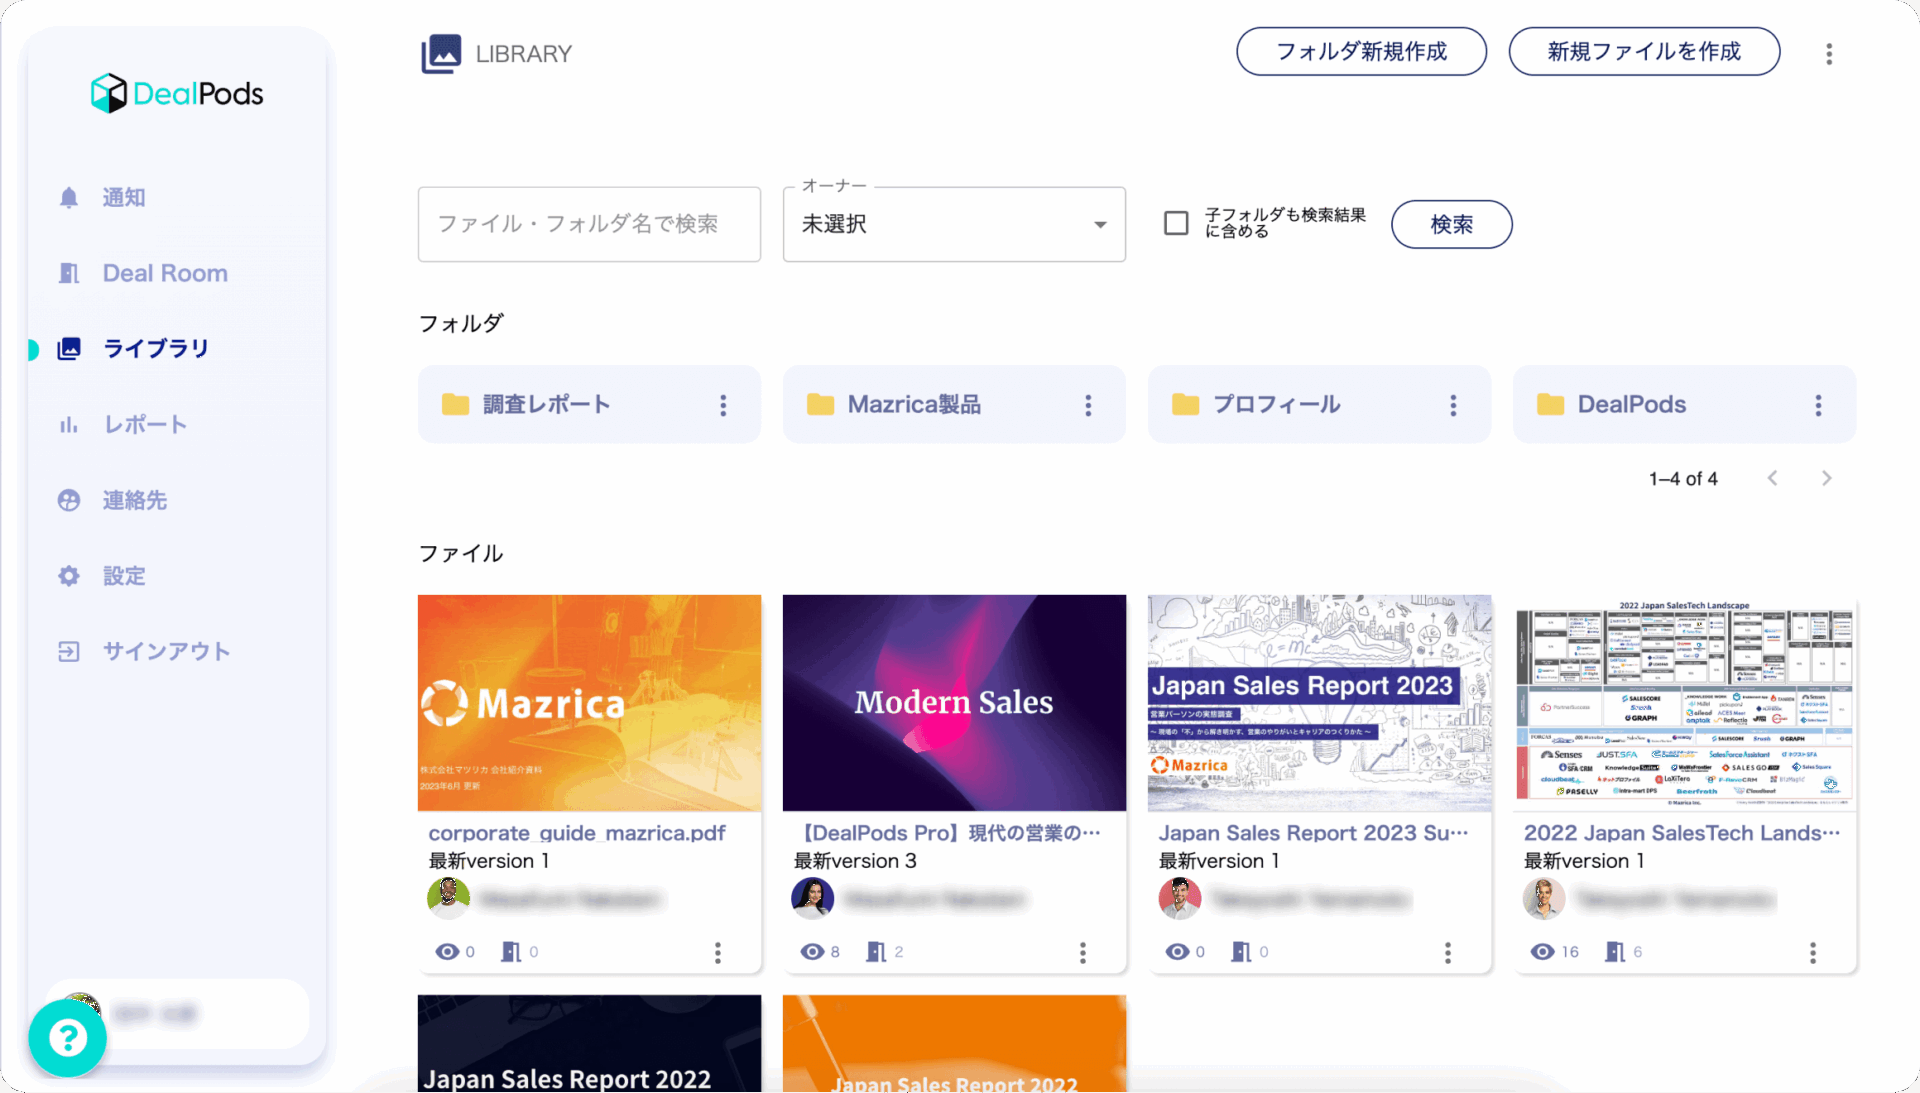
Task: Expand the オーナー dropdown
Action: 954,224
